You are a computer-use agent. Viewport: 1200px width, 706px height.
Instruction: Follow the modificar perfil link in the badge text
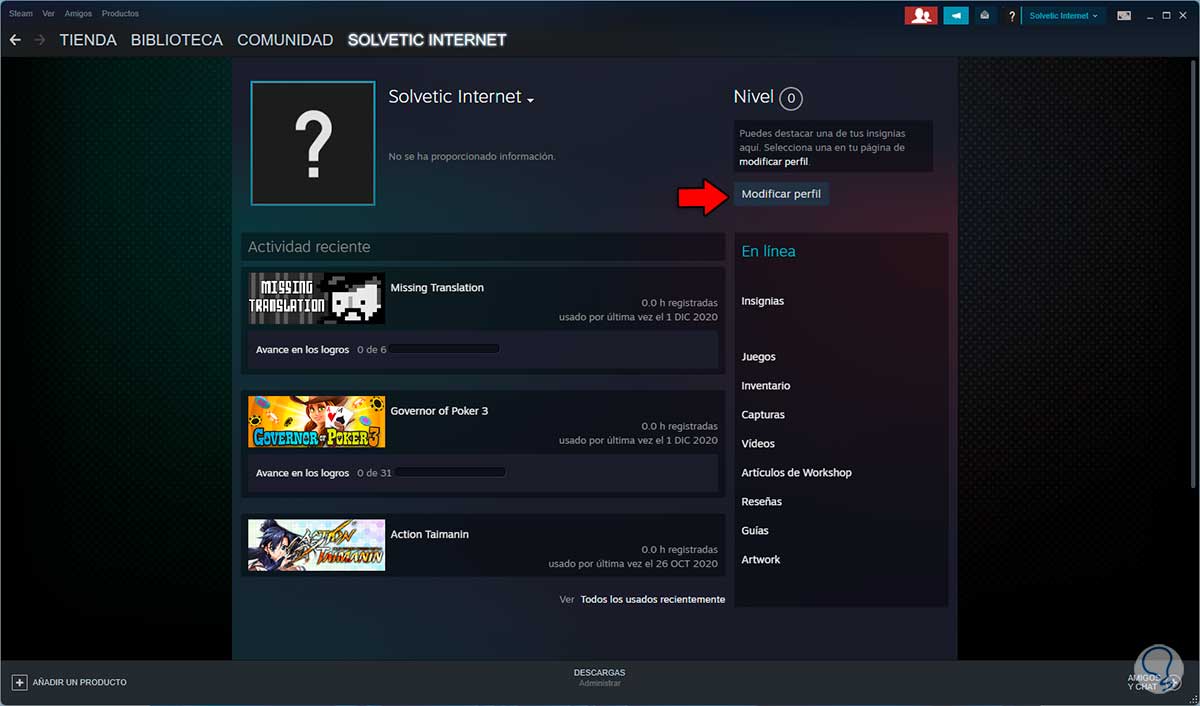[773, 161]
